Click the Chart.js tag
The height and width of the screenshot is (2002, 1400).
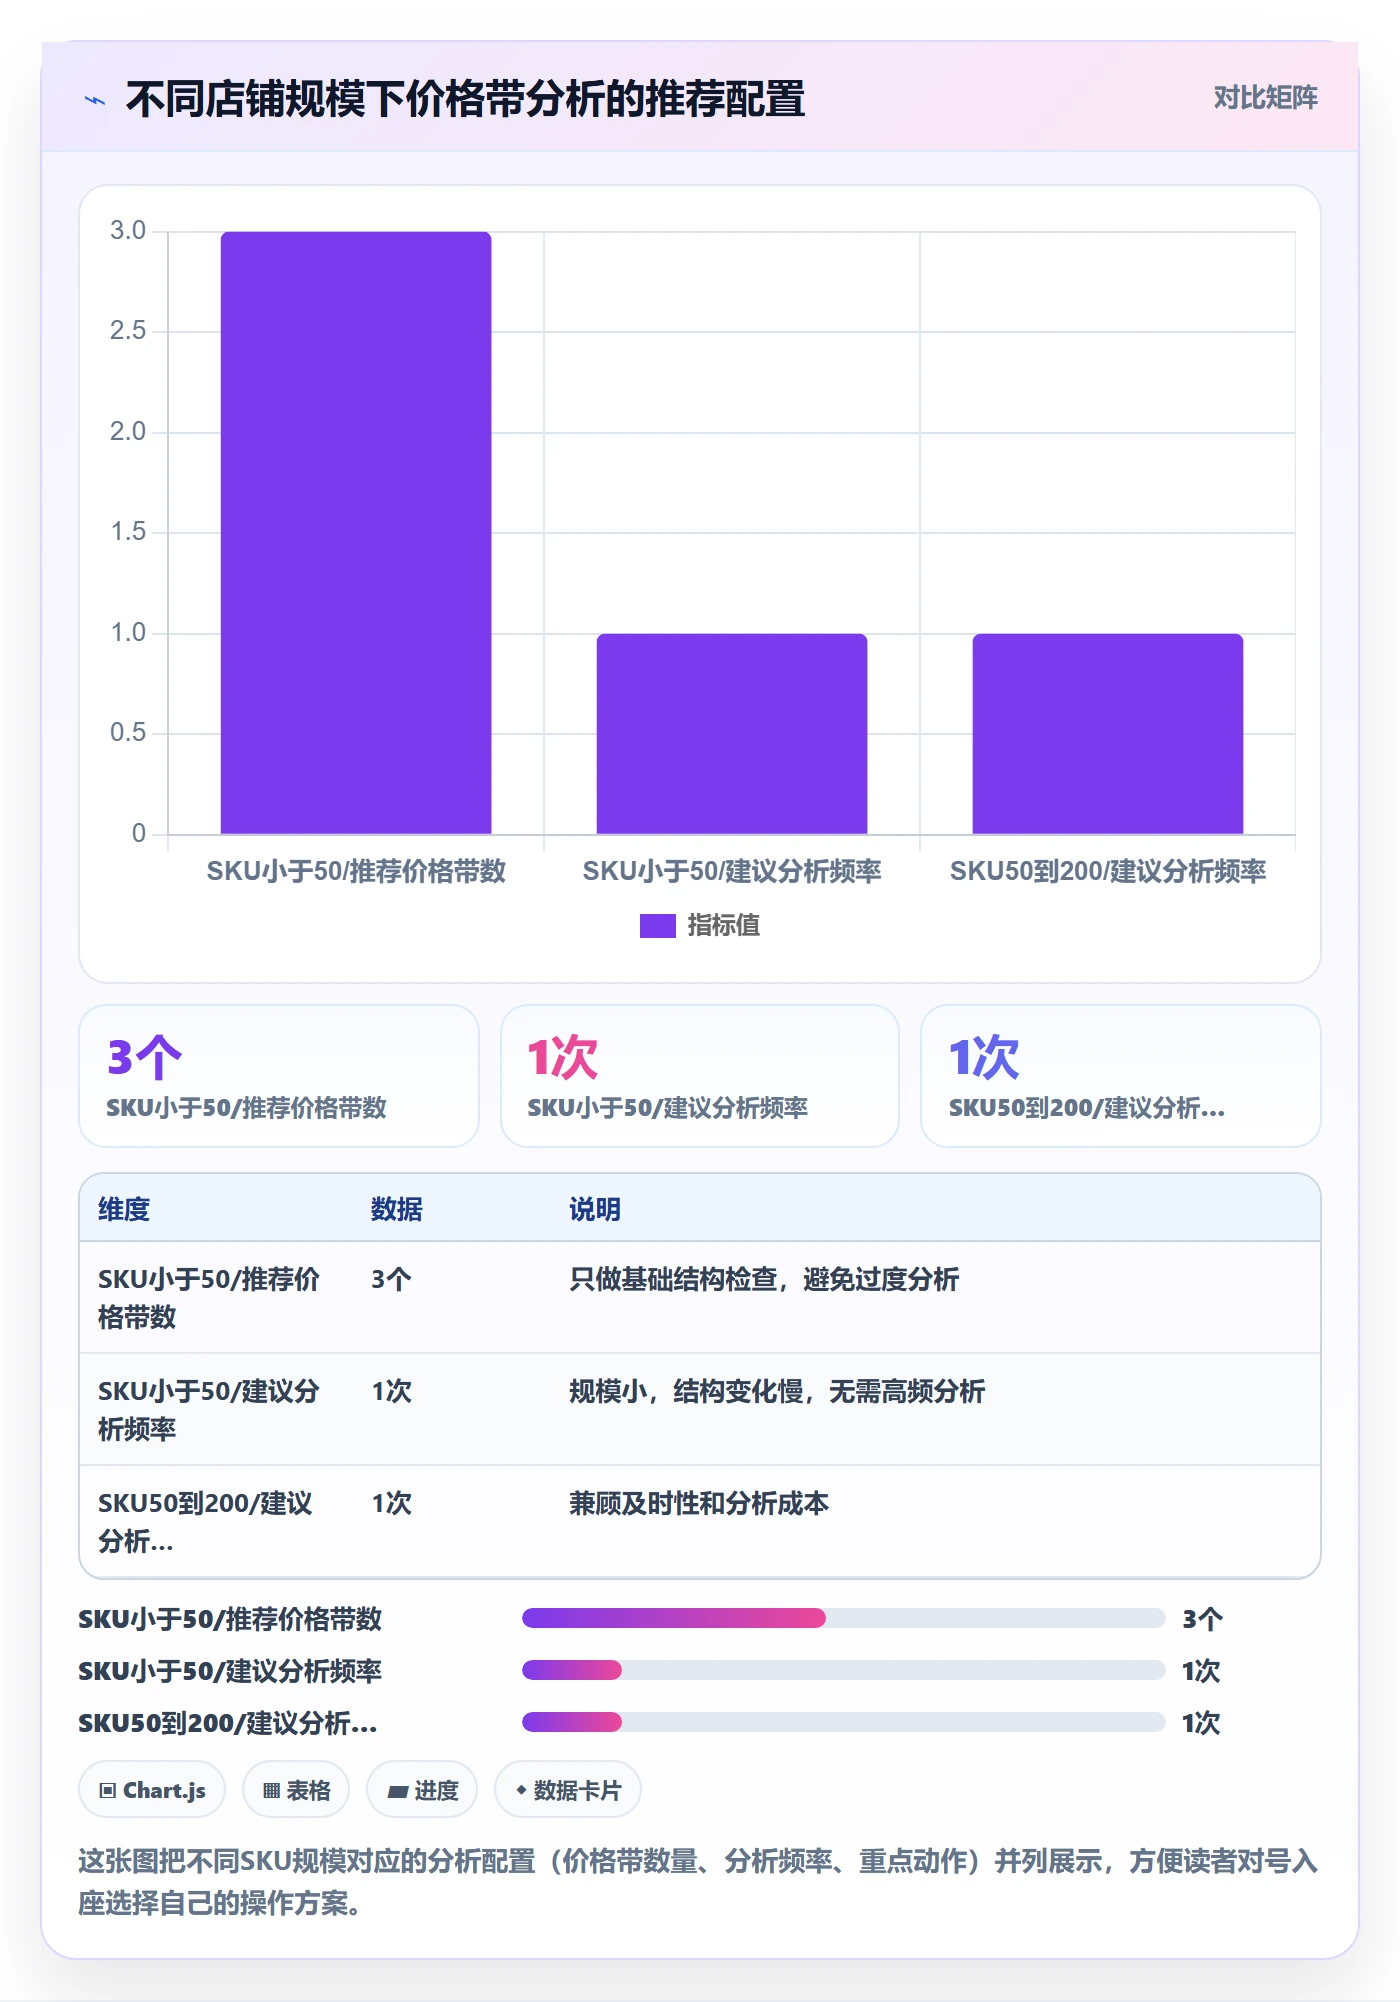[x=152, y=1790]
